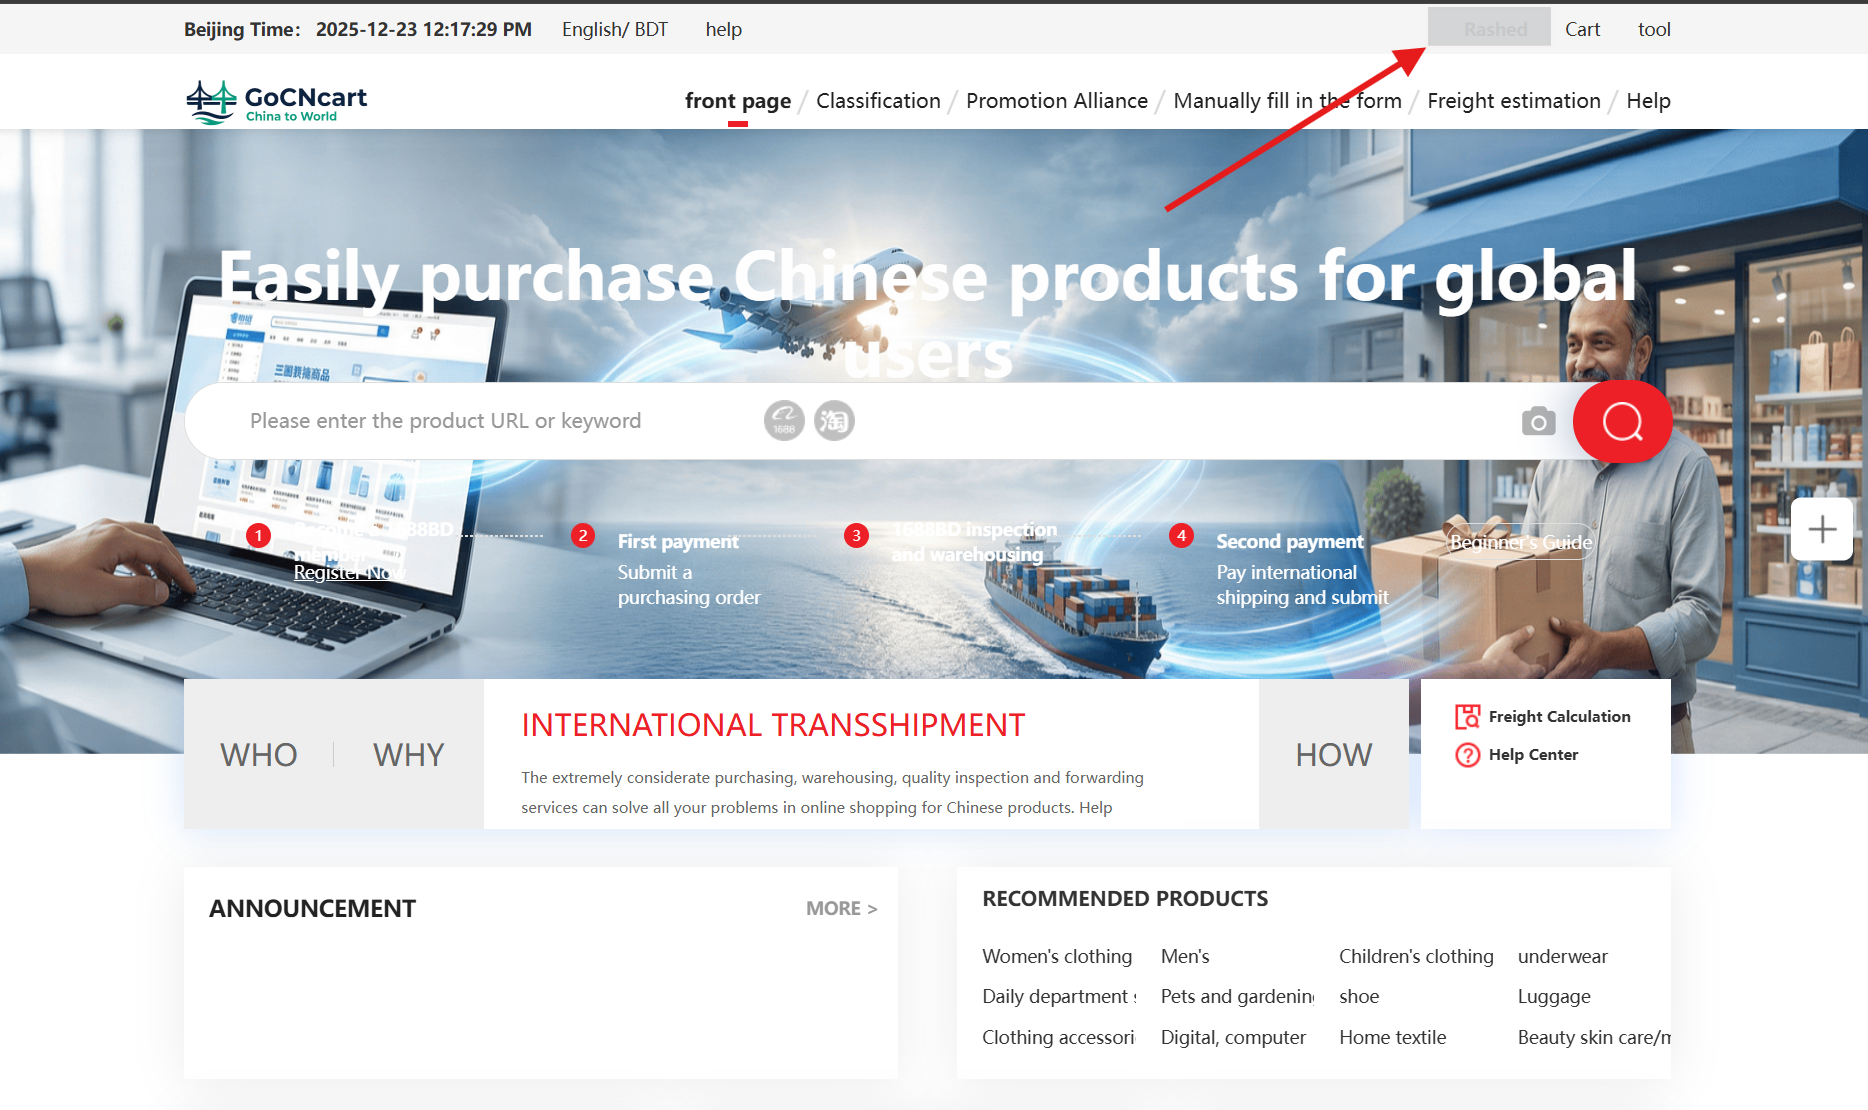Switch to the HOW tab

[1333, 754]
